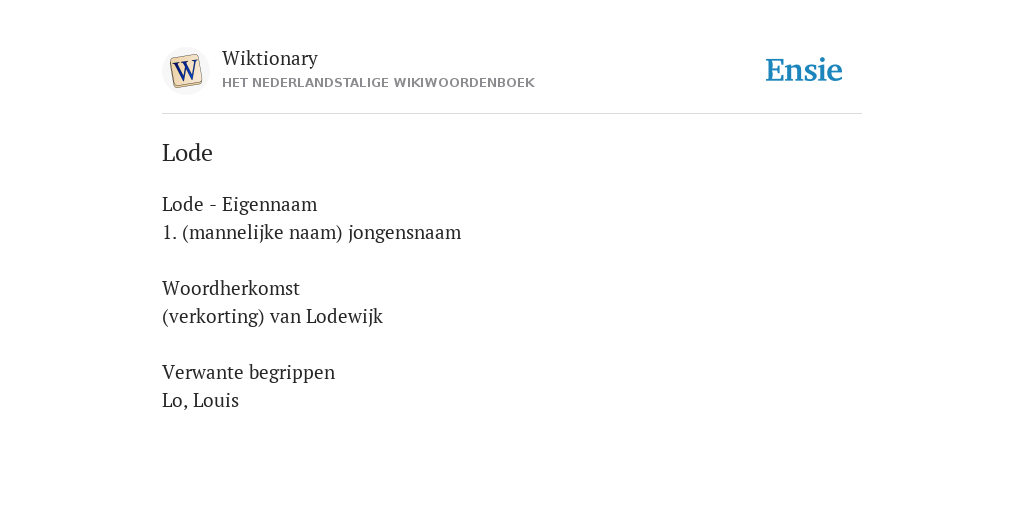Select the subtitle Het Nederlandstalige Wikiwoordenboek
This screenshot has height=512, width=1024.
click(x=378, y=83)
